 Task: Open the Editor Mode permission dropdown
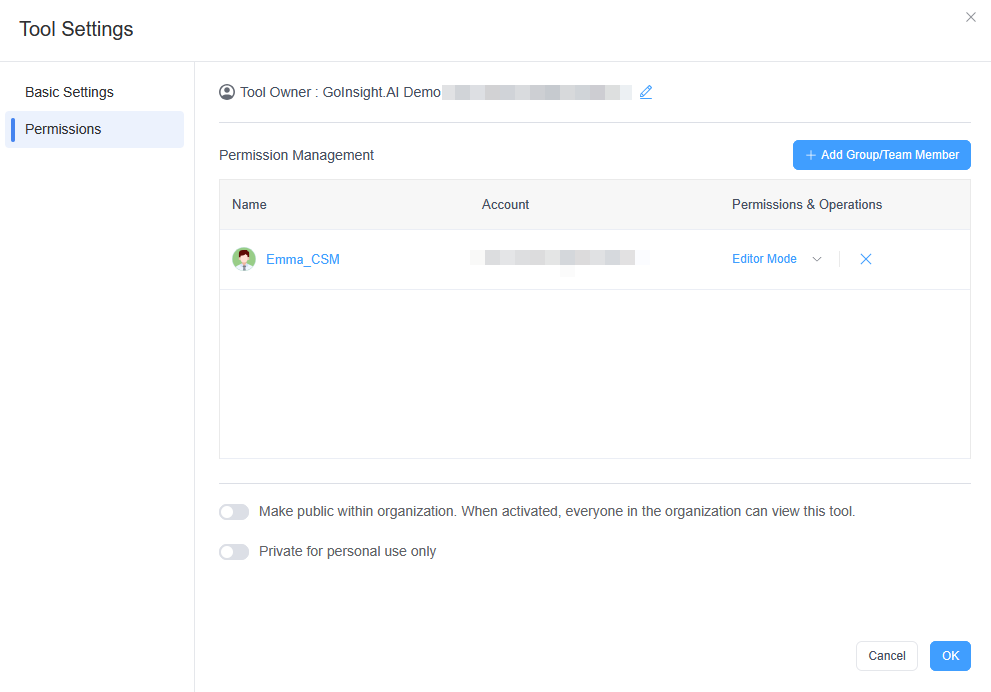pos(777,259)
